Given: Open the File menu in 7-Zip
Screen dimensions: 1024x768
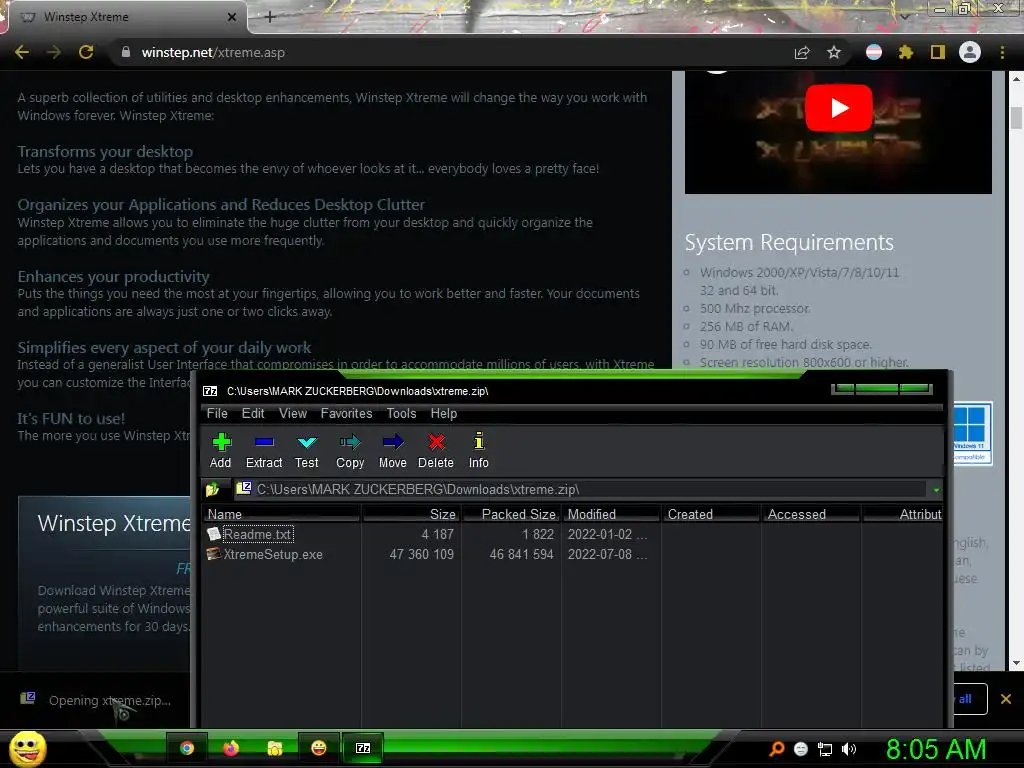Looking at the screenshot, I should click(x=217, y=413).
